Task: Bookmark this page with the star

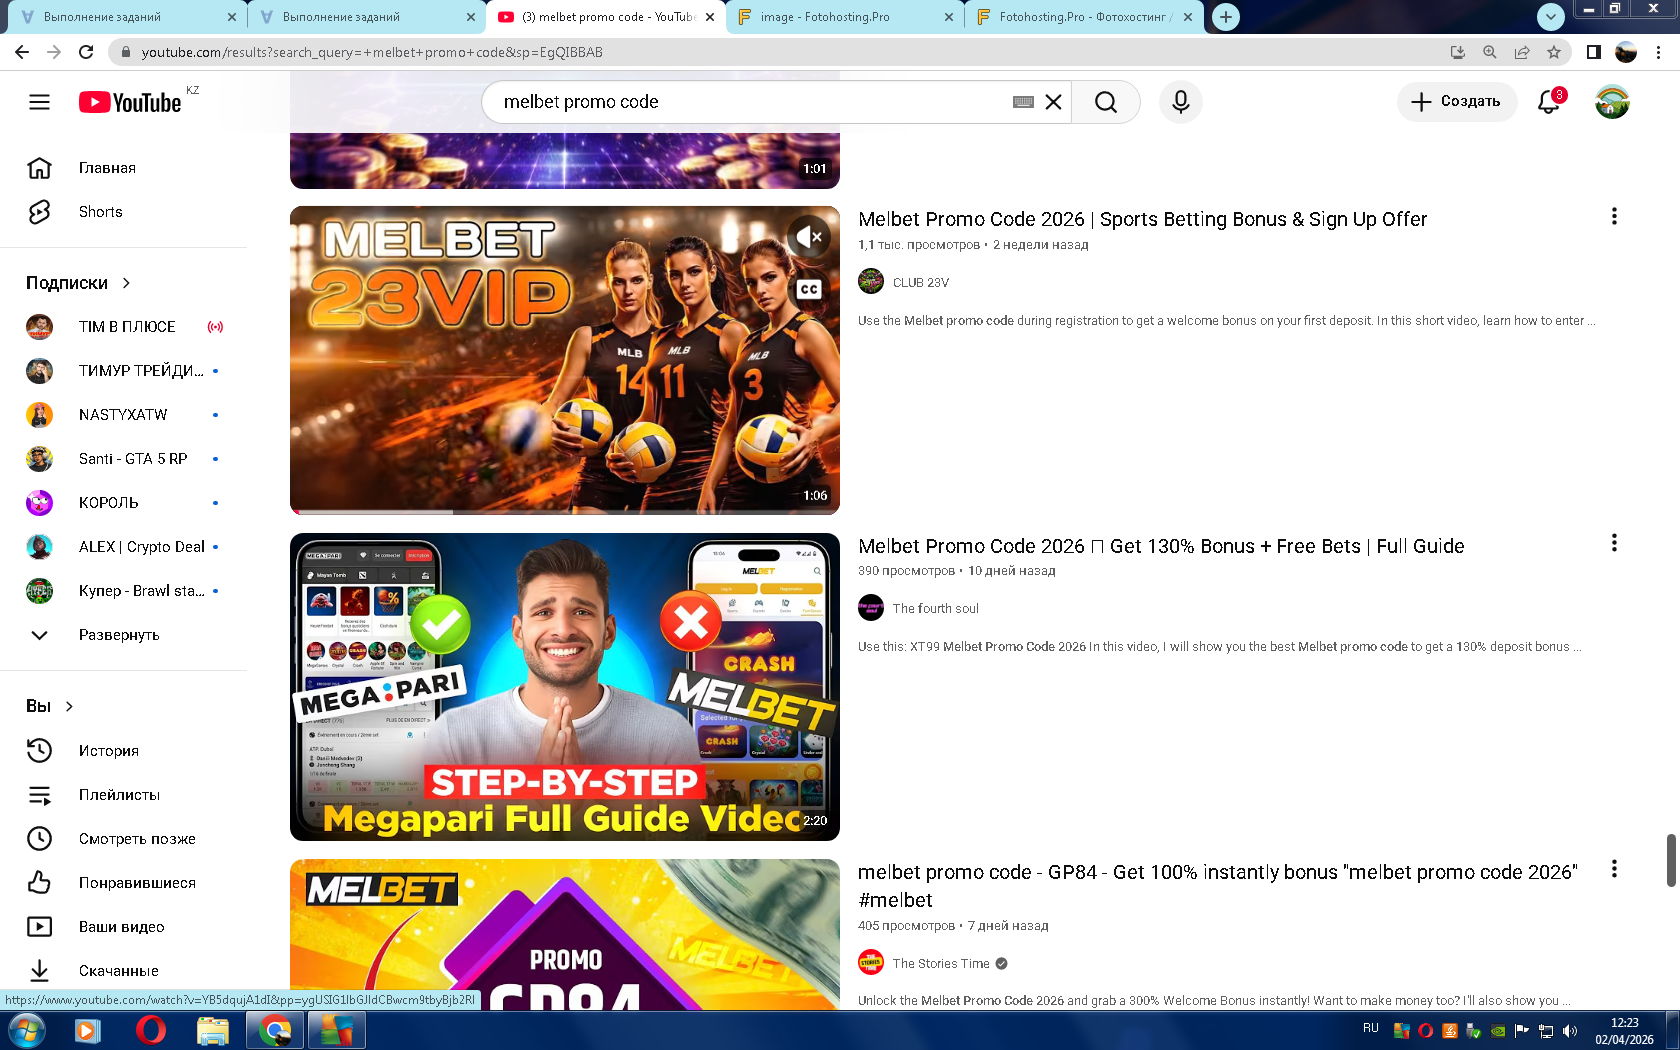Action: pos(1554,52)
